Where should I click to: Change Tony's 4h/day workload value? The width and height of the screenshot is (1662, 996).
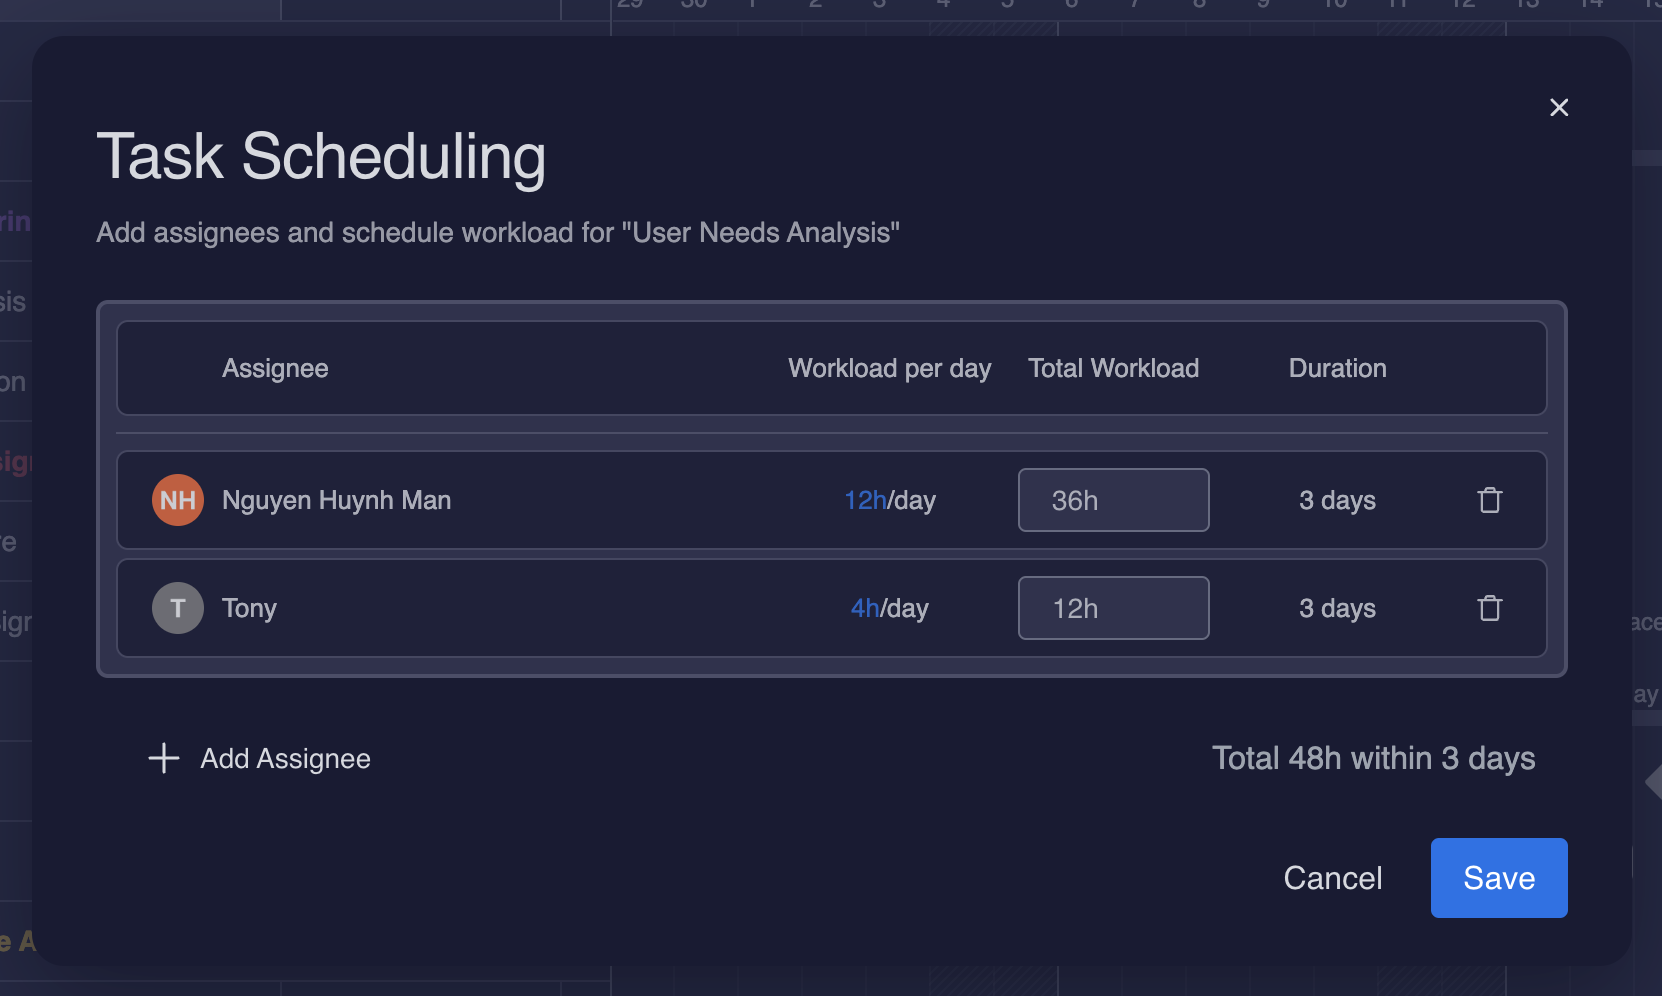(865, 608)
